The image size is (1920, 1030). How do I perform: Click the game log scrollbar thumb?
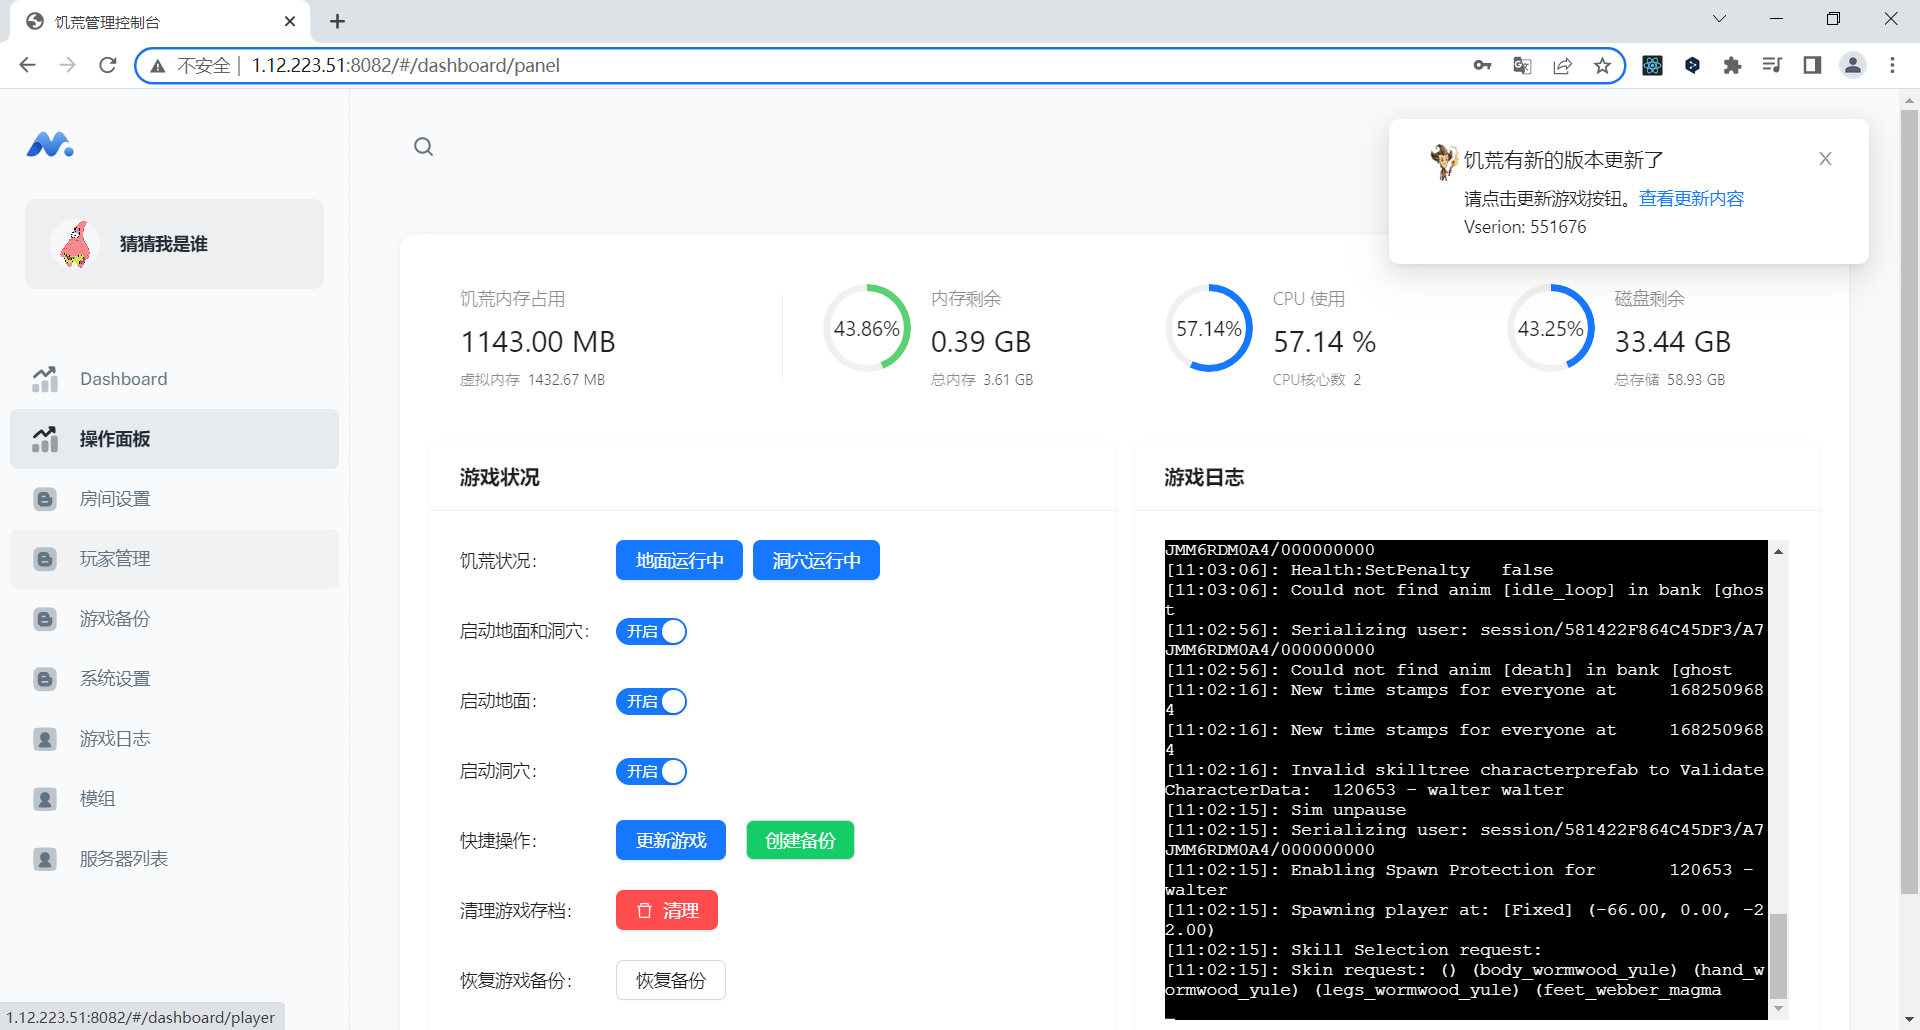click(1778, 956)
